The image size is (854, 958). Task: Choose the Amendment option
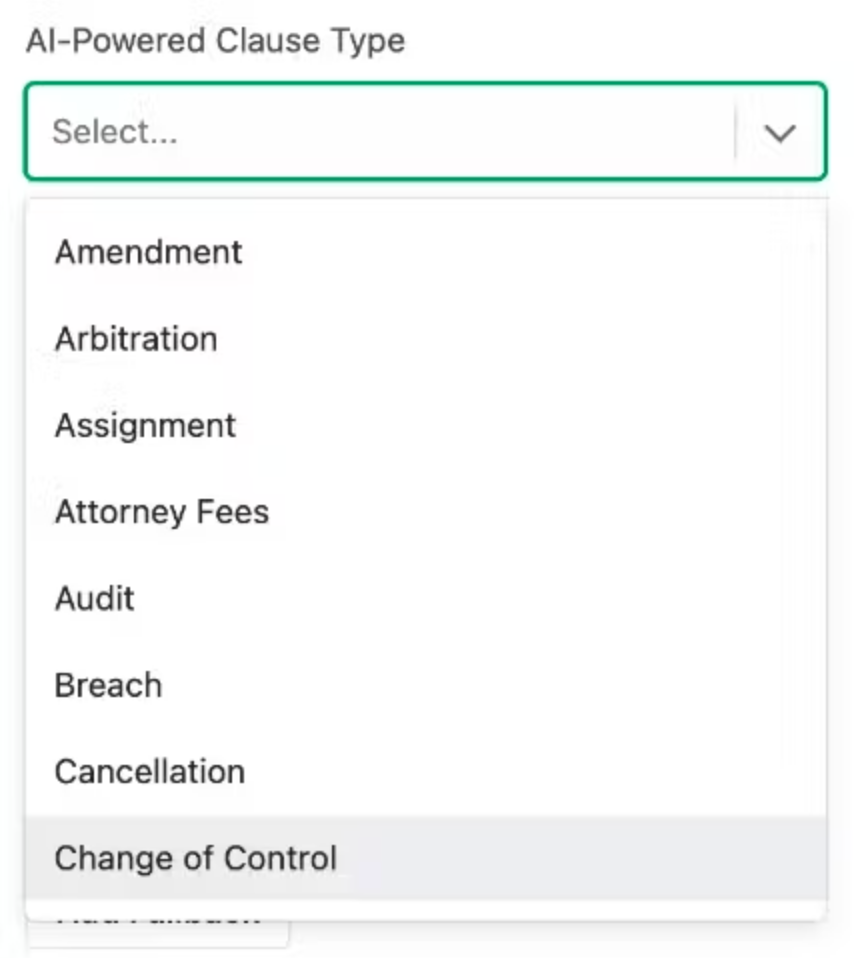click(x=426, y=252)
